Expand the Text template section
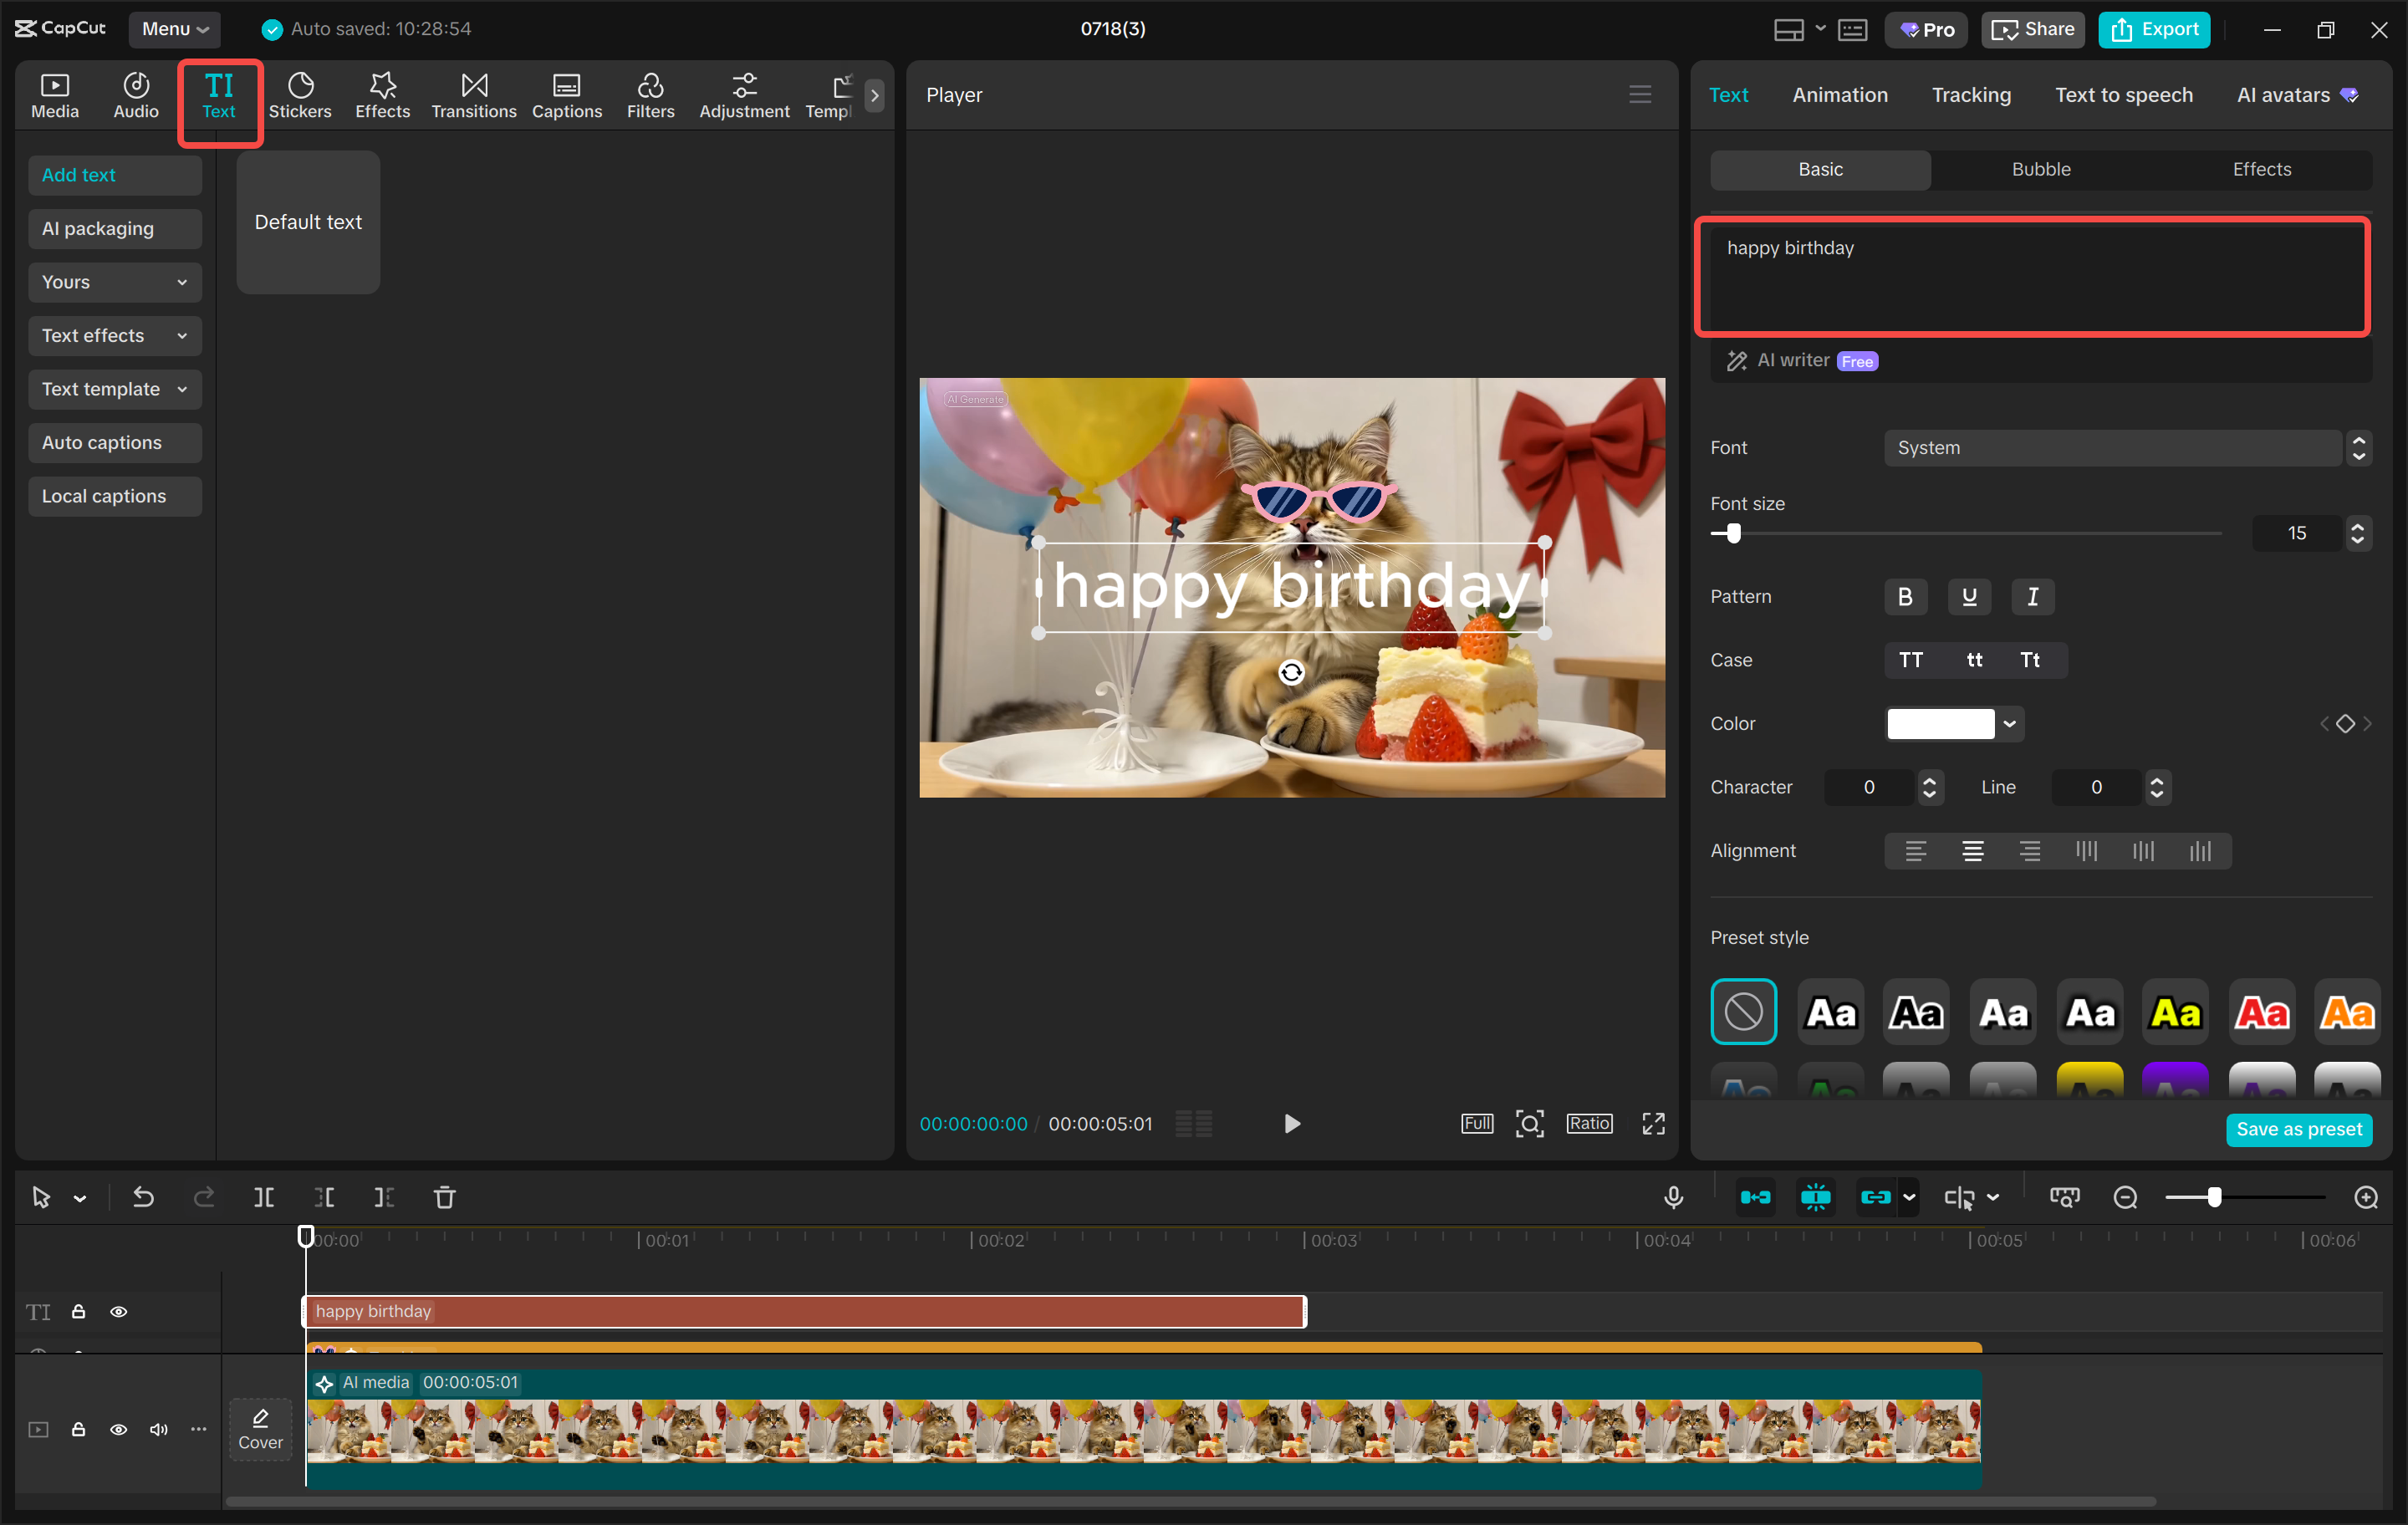This screenshot has width=2408, height=1525. coord(114,389)
